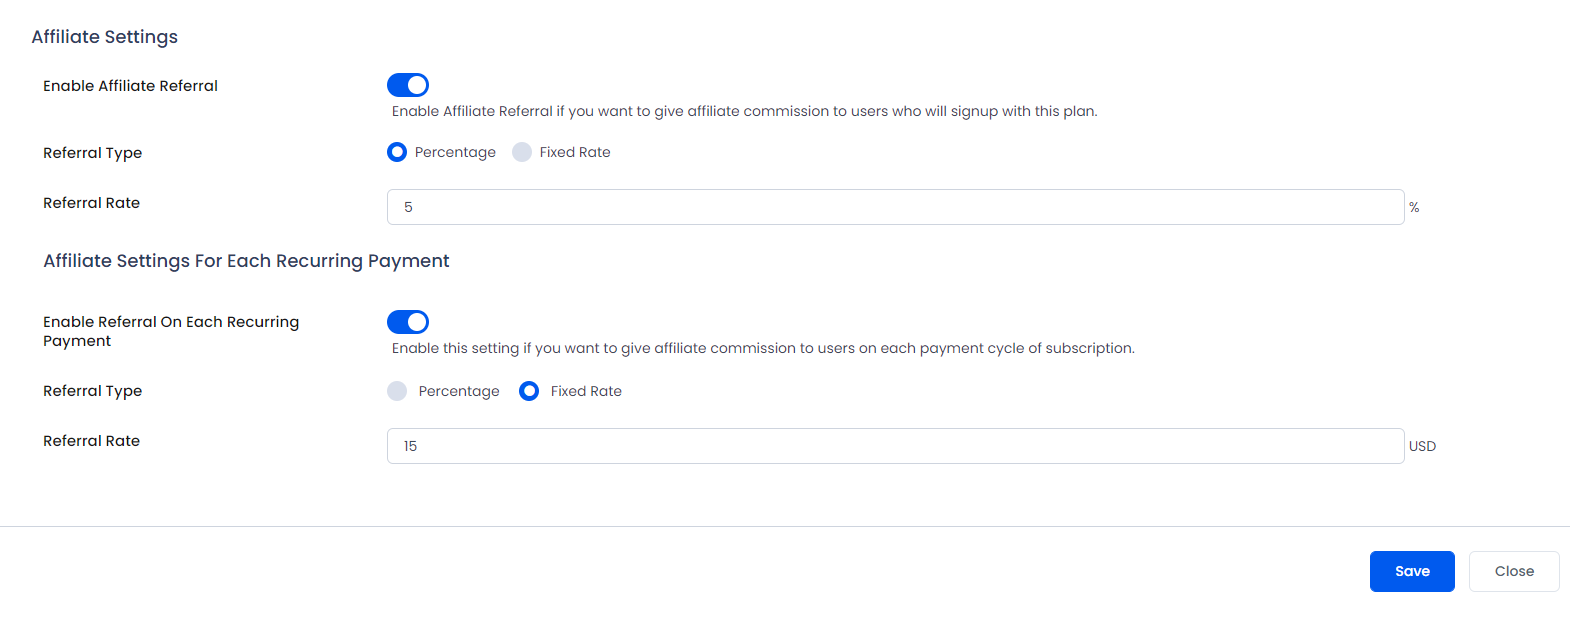
Task: Click the USD suffix beside the rate field
Action: (x=1422, y=446)
